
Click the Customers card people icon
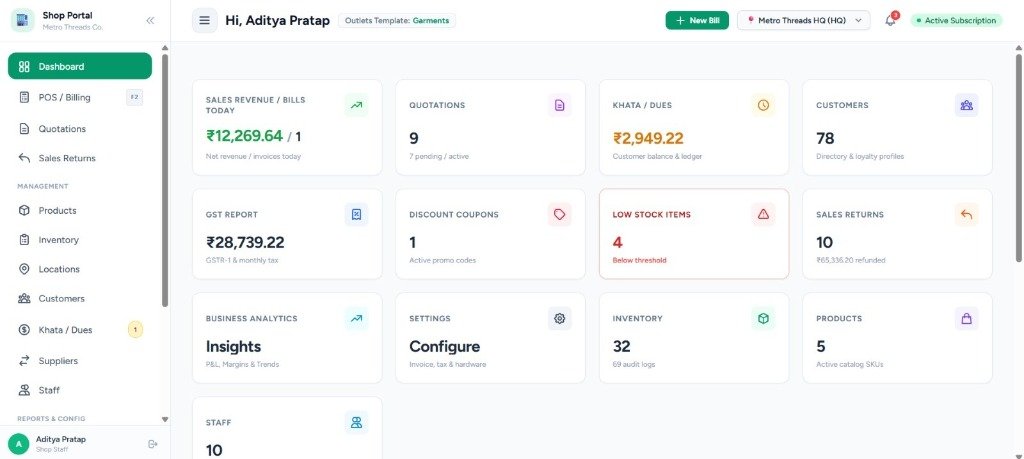tap(967, 105)
